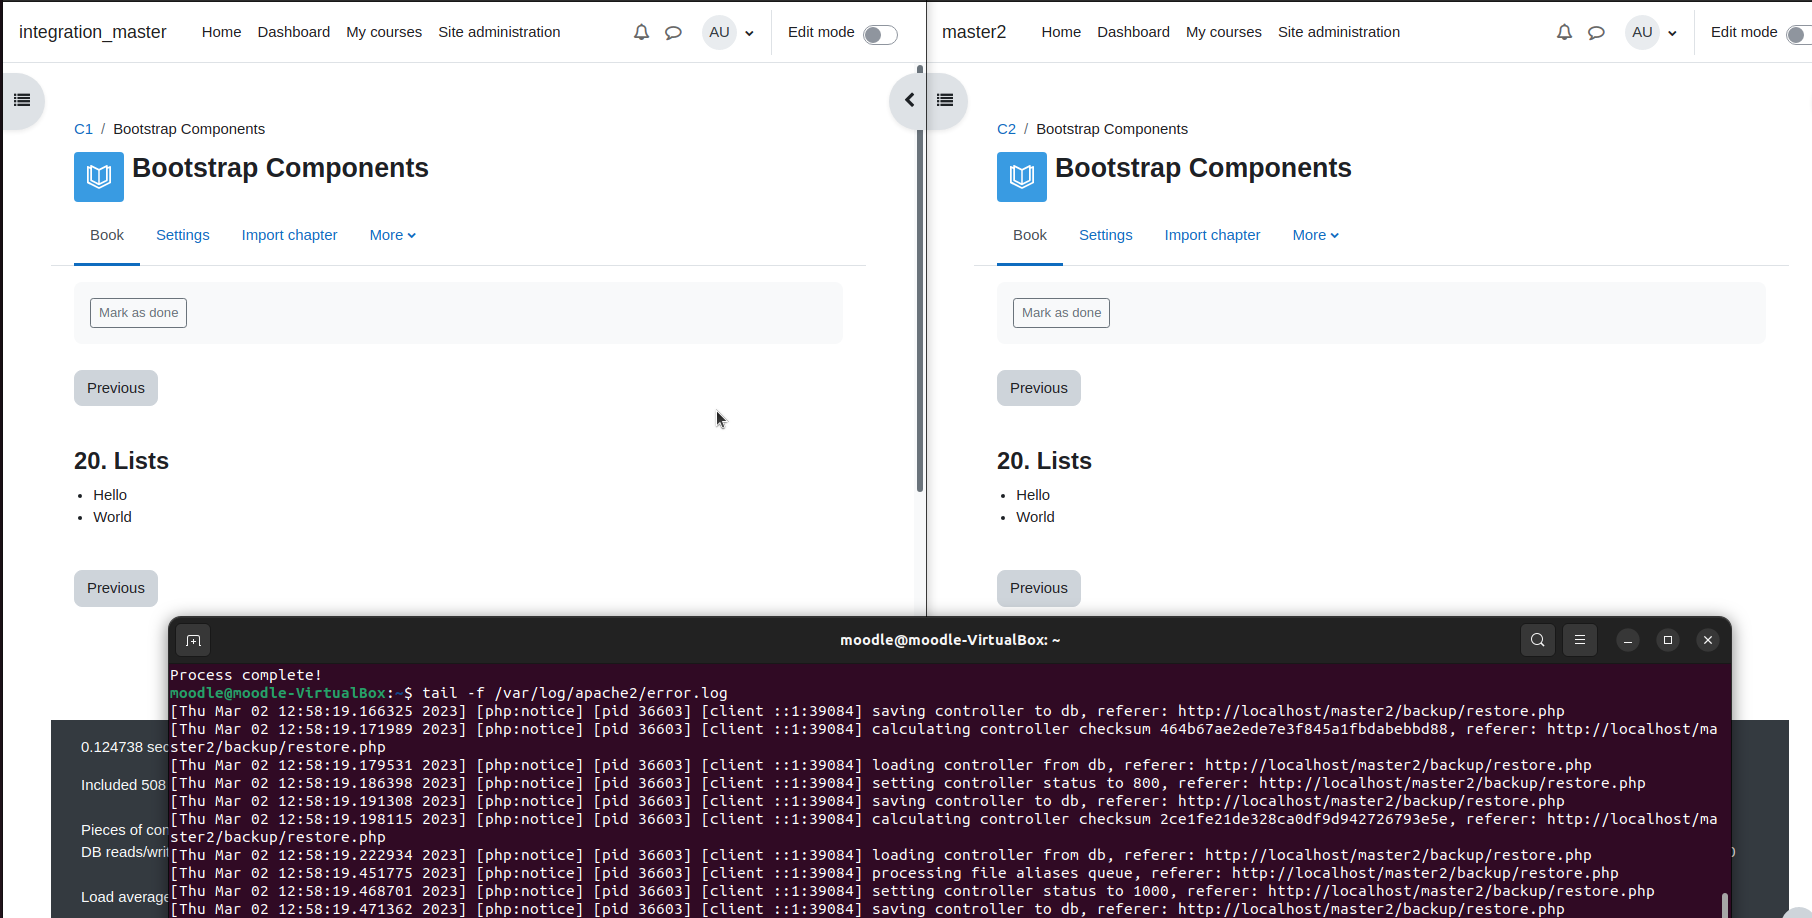Toggle Edit mode in integration_master window
Viewport: 1812px width, 918px height.
coord(880,35)
